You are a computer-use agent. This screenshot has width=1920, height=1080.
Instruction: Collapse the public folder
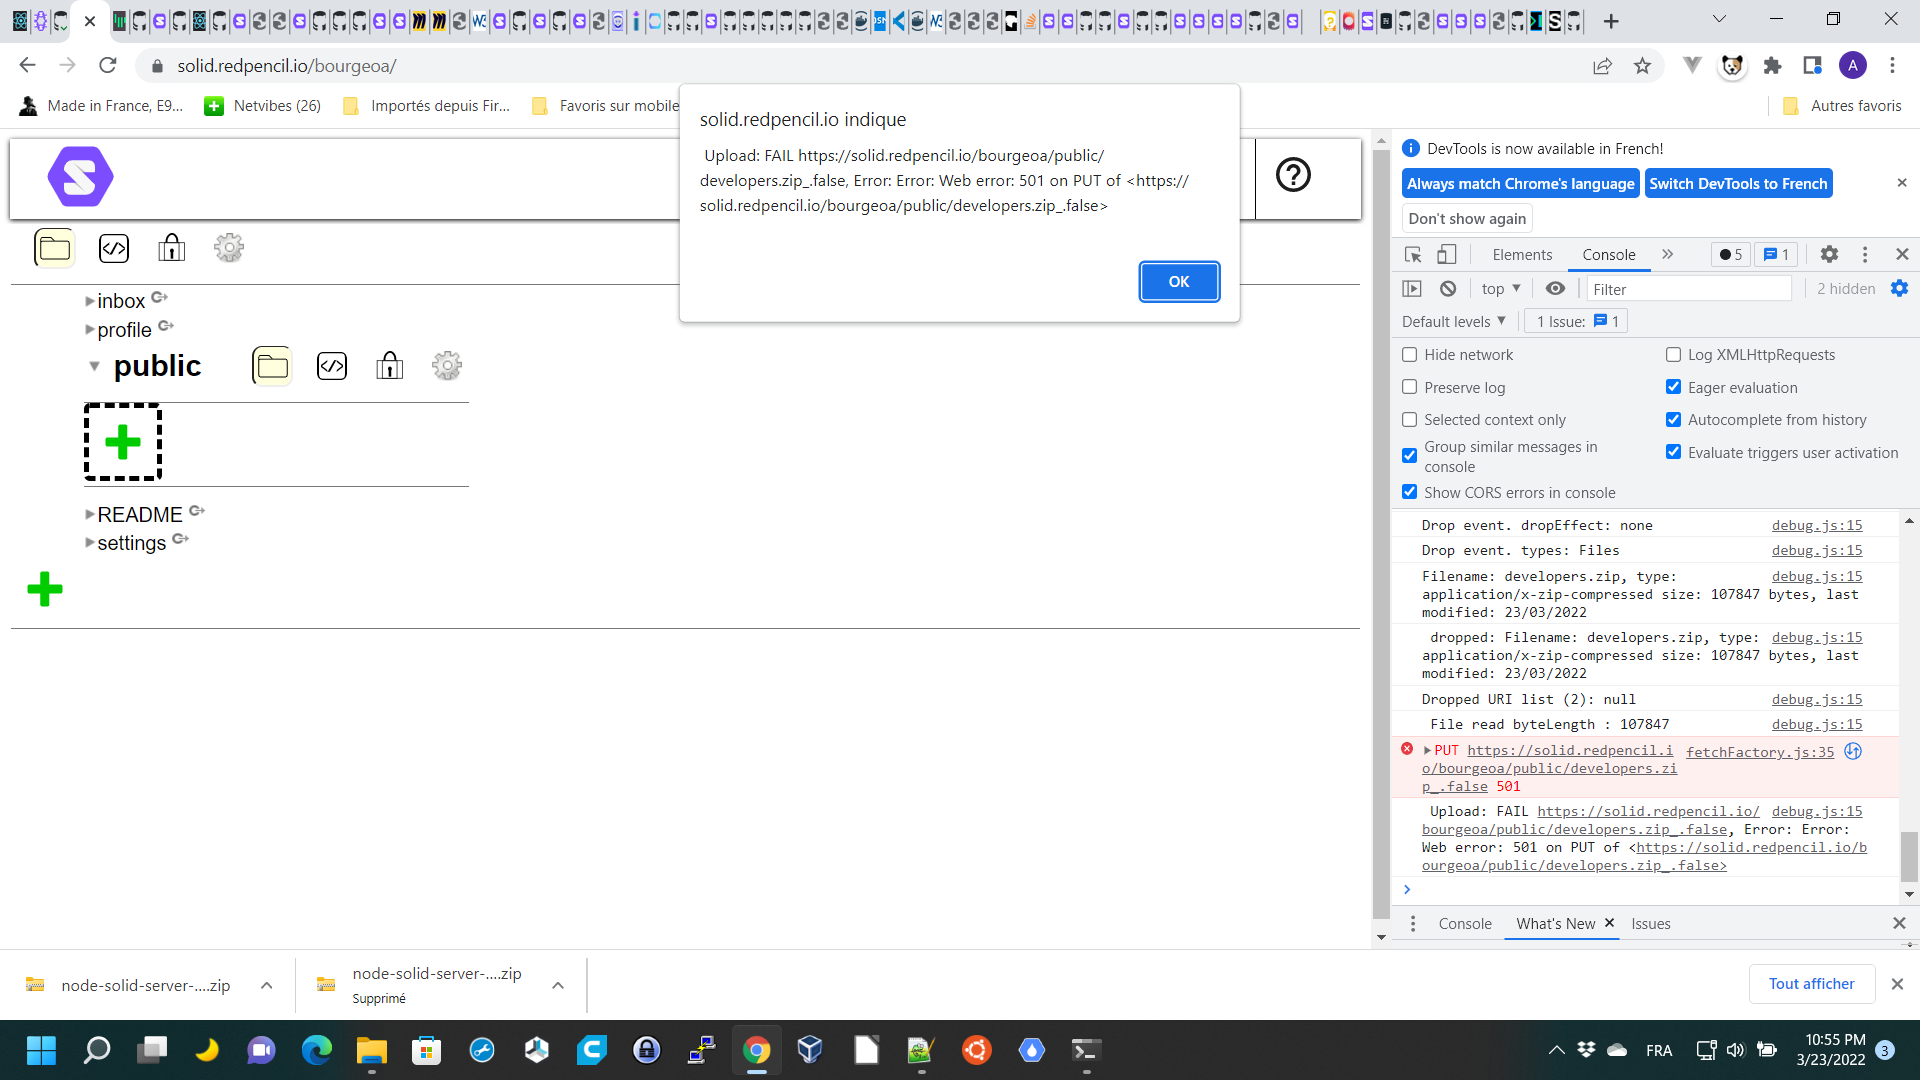tap(93, 366)
